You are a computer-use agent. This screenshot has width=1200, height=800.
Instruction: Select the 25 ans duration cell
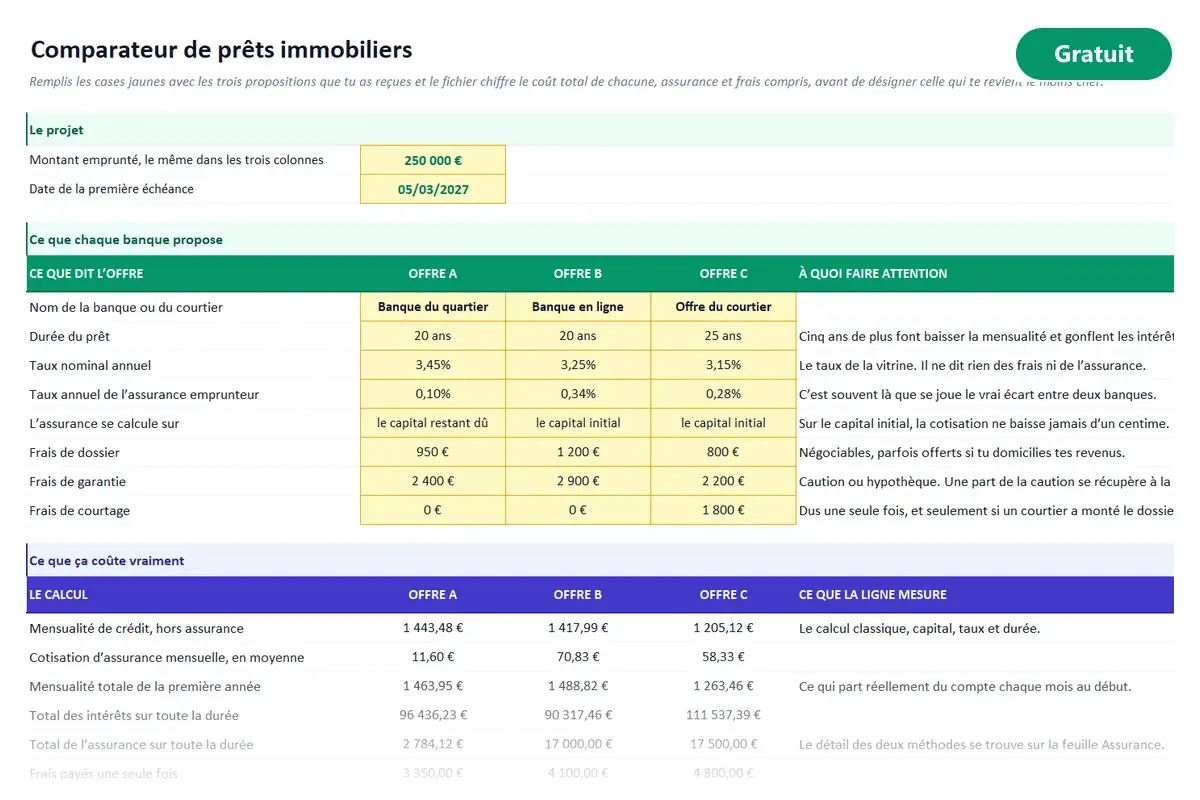723,336
